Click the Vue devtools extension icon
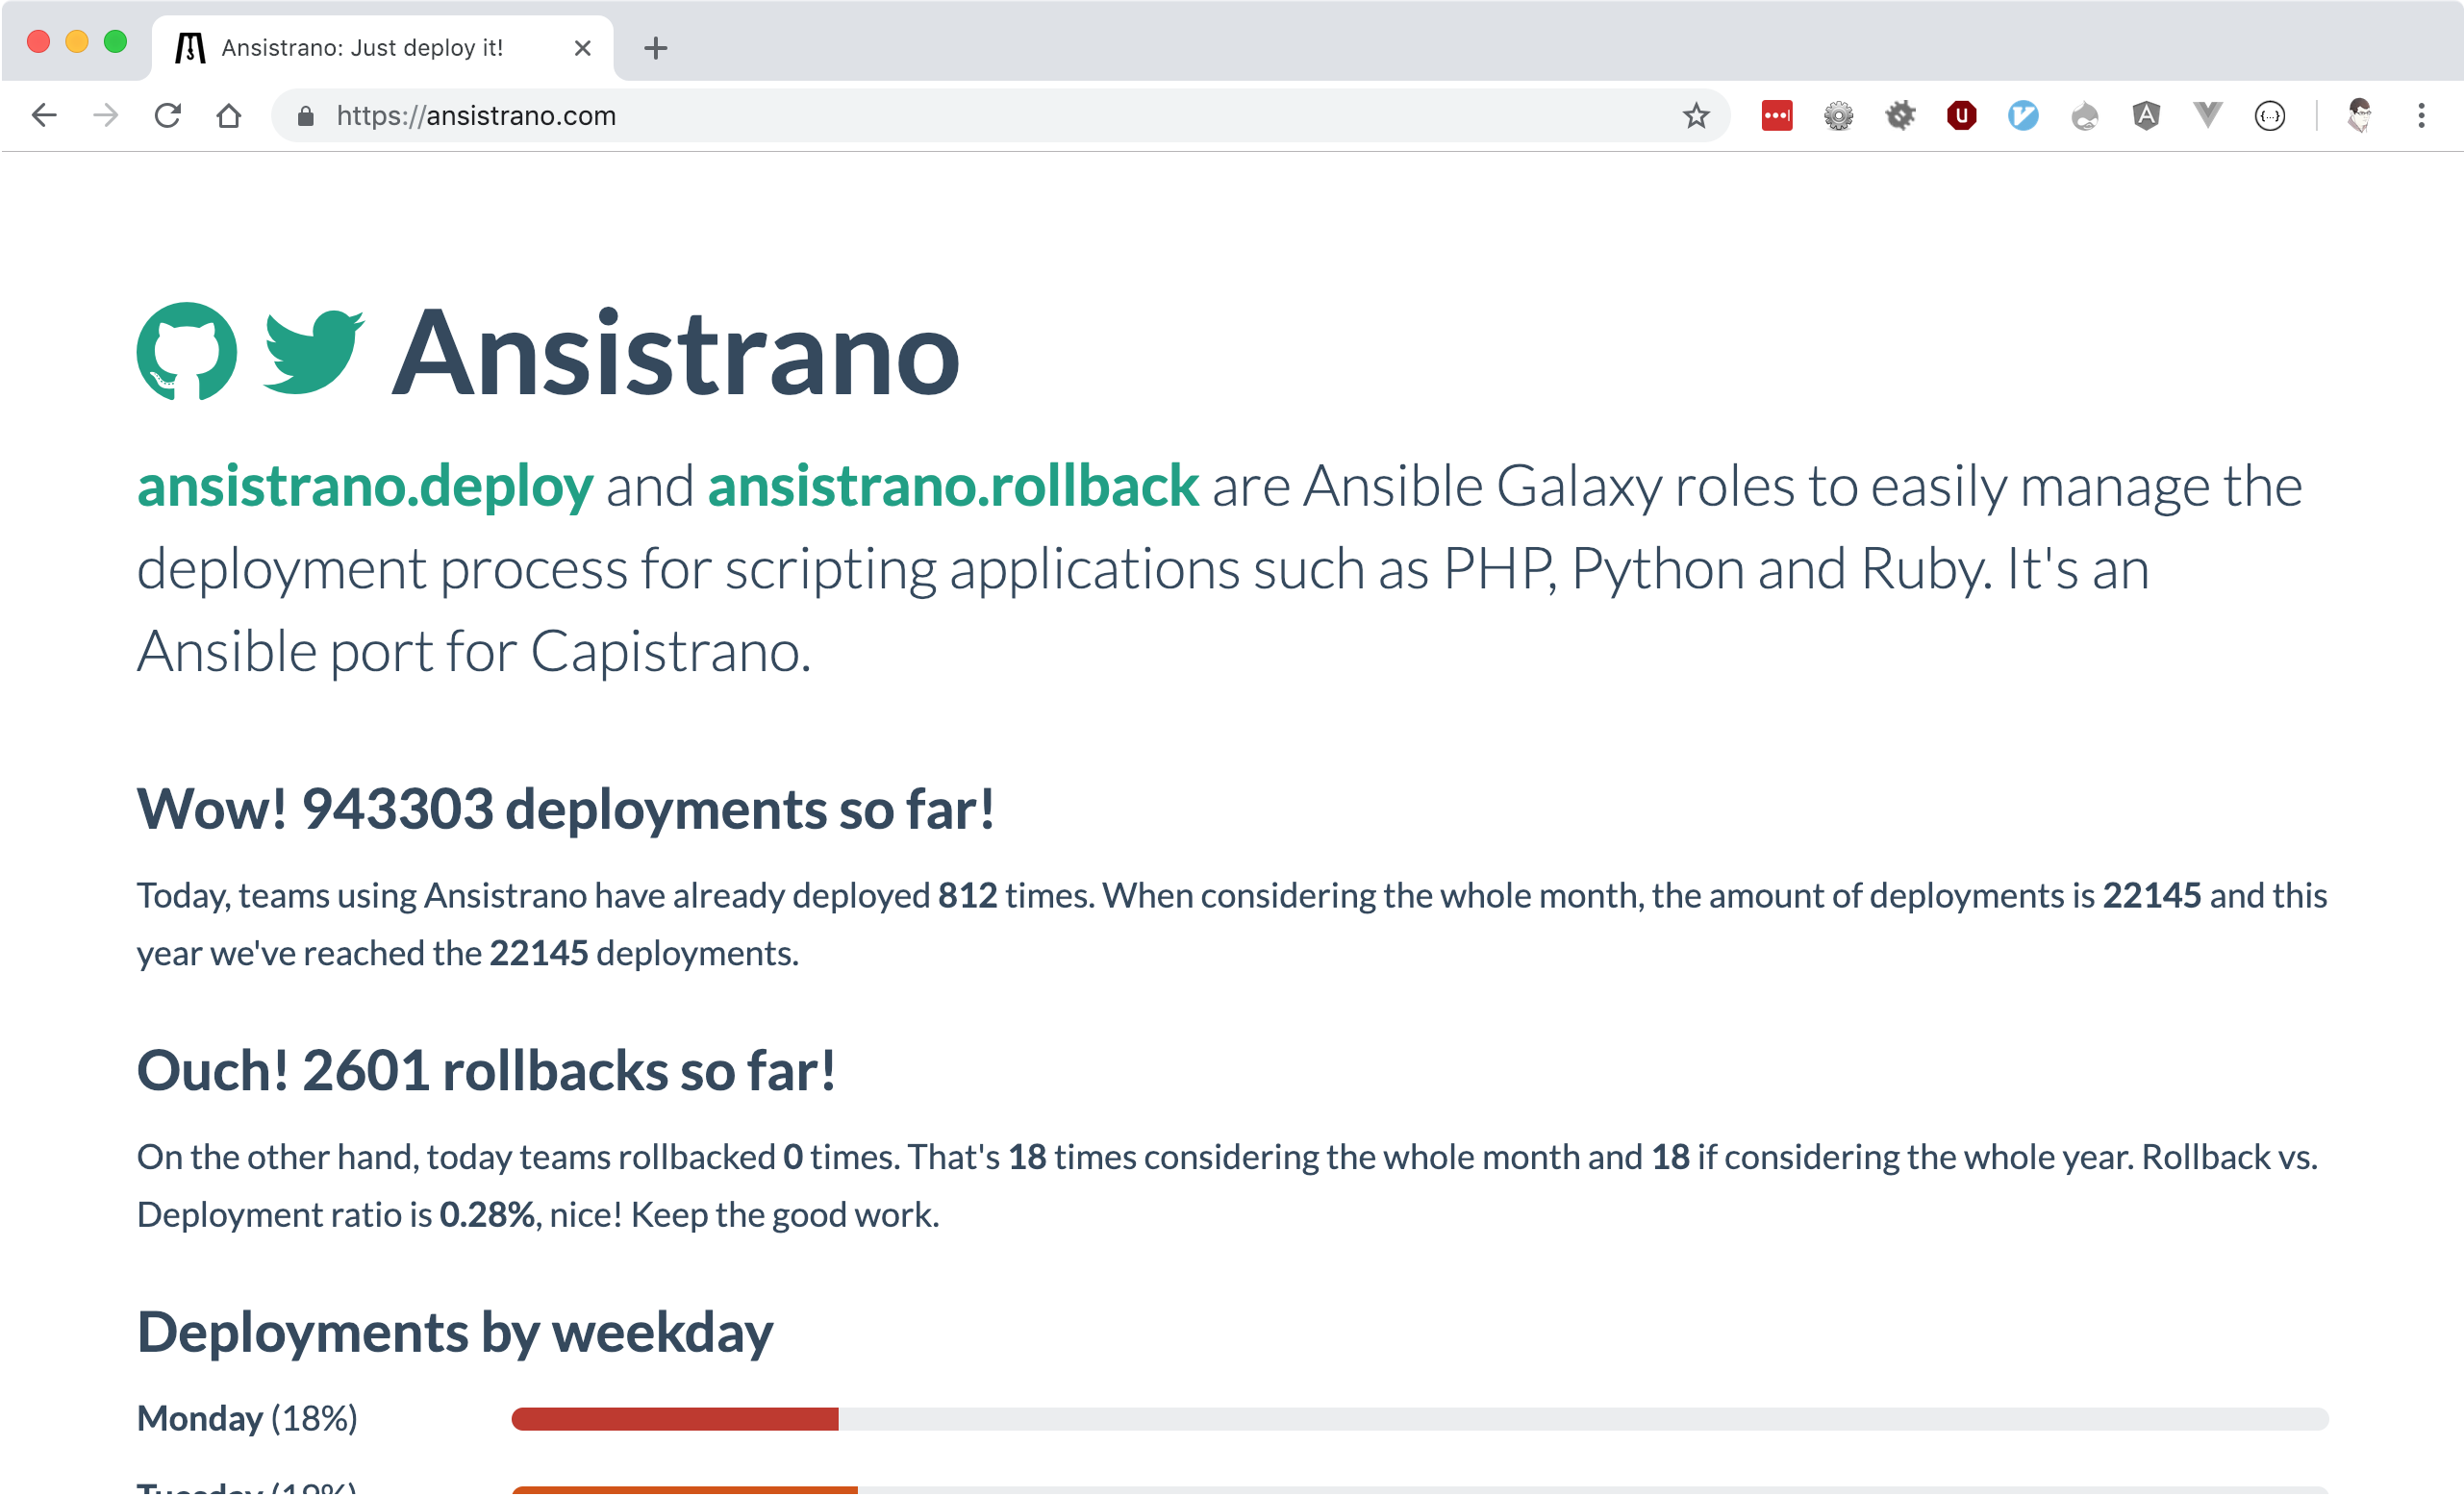The height and width of the screenshot is (1496, 2464). 2207,116
